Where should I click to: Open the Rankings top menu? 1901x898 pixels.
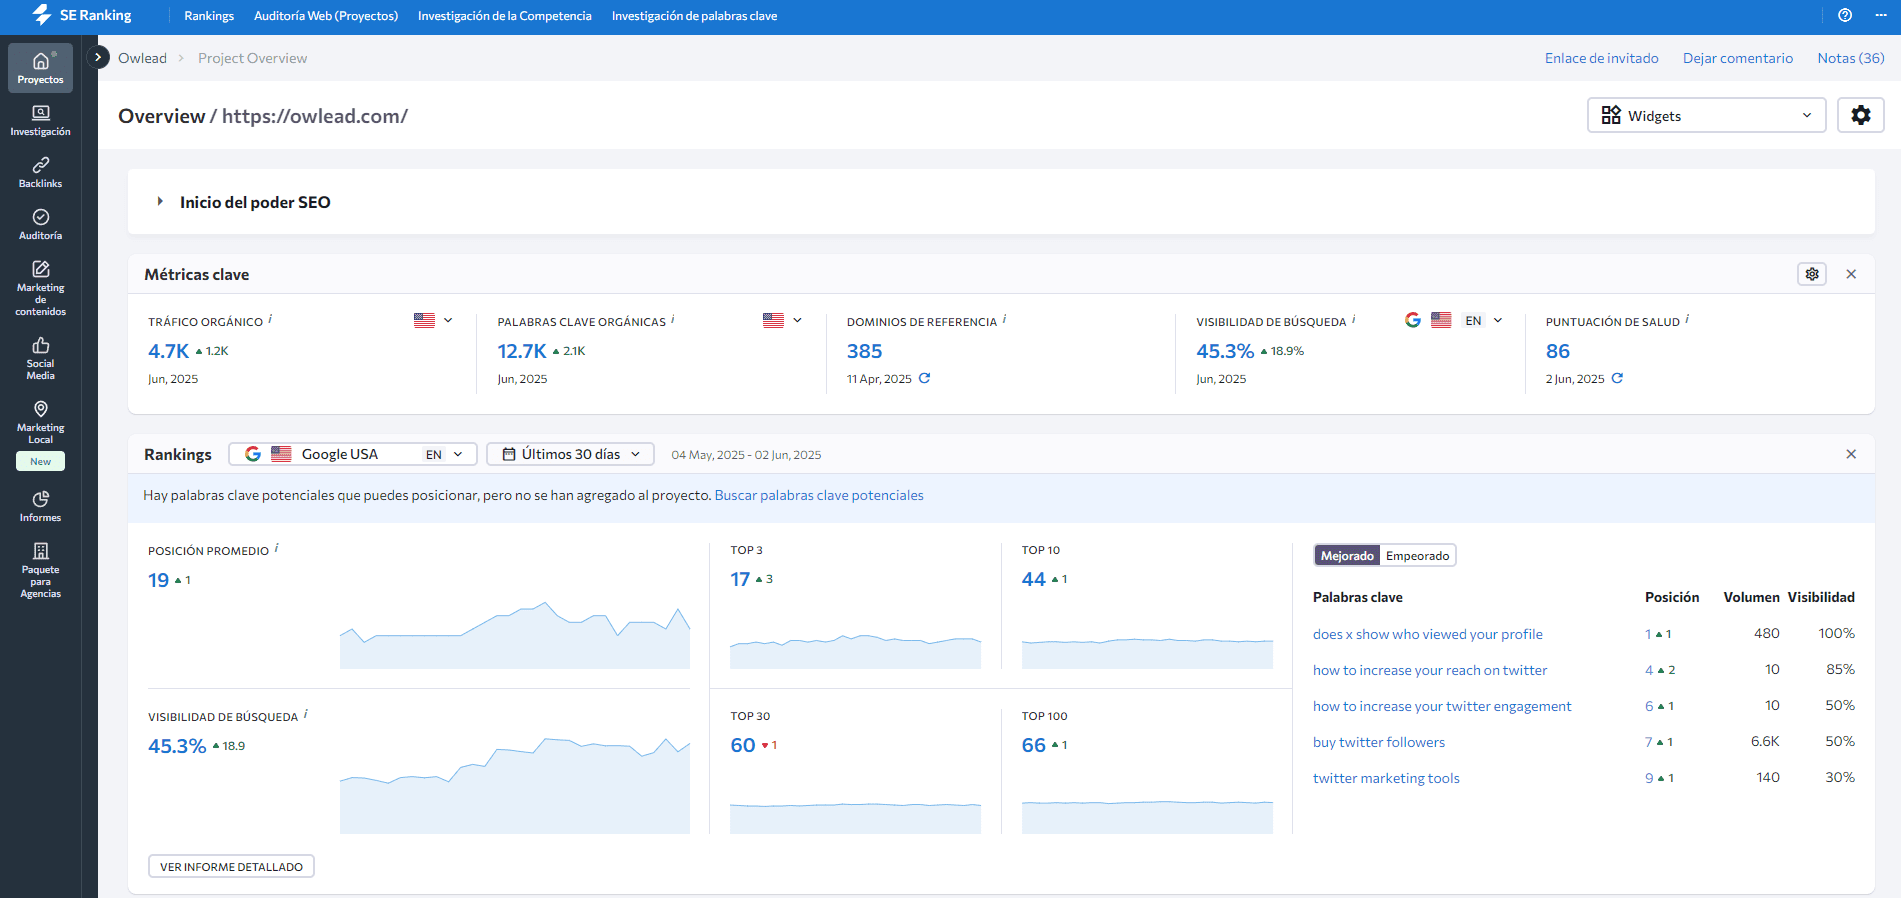click(209, 15)
